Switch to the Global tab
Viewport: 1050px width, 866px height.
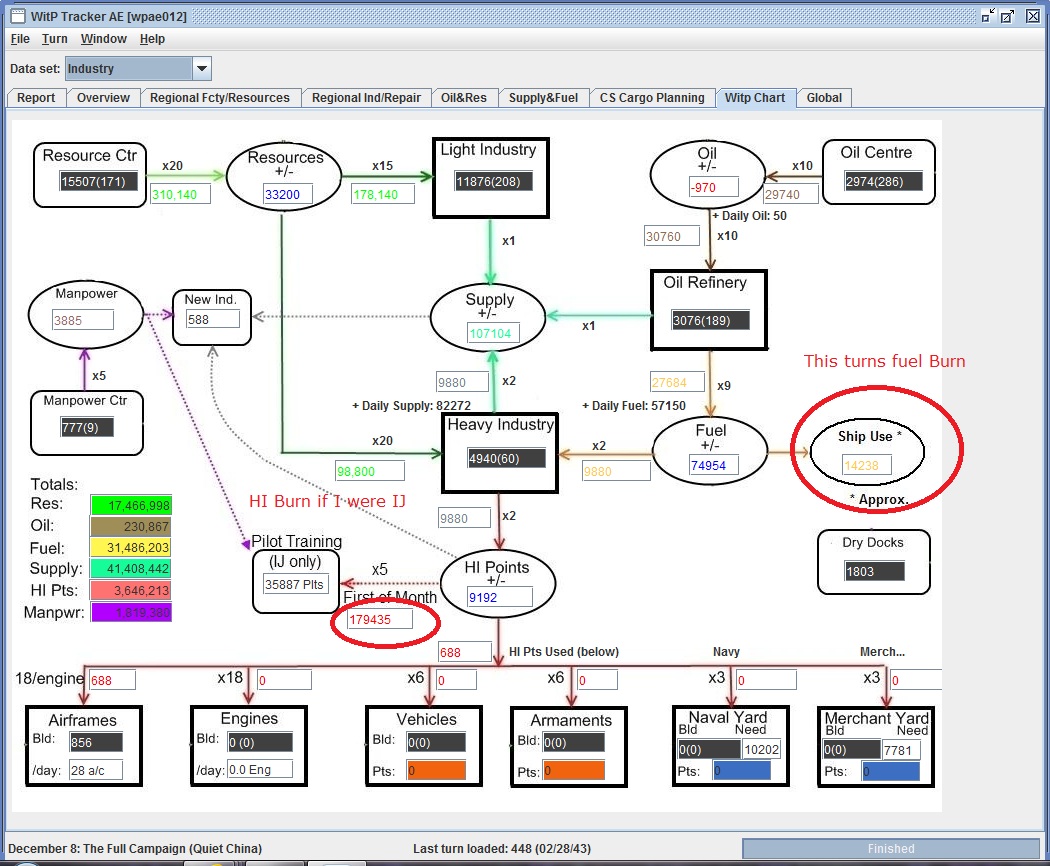click(x=824, y=98)
